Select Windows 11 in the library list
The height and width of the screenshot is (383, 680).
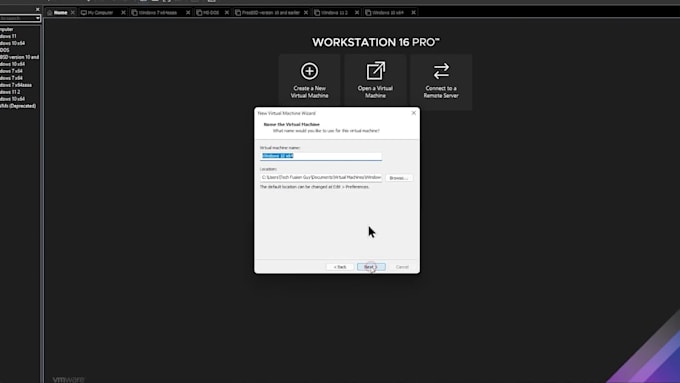[x=8, y=36]
